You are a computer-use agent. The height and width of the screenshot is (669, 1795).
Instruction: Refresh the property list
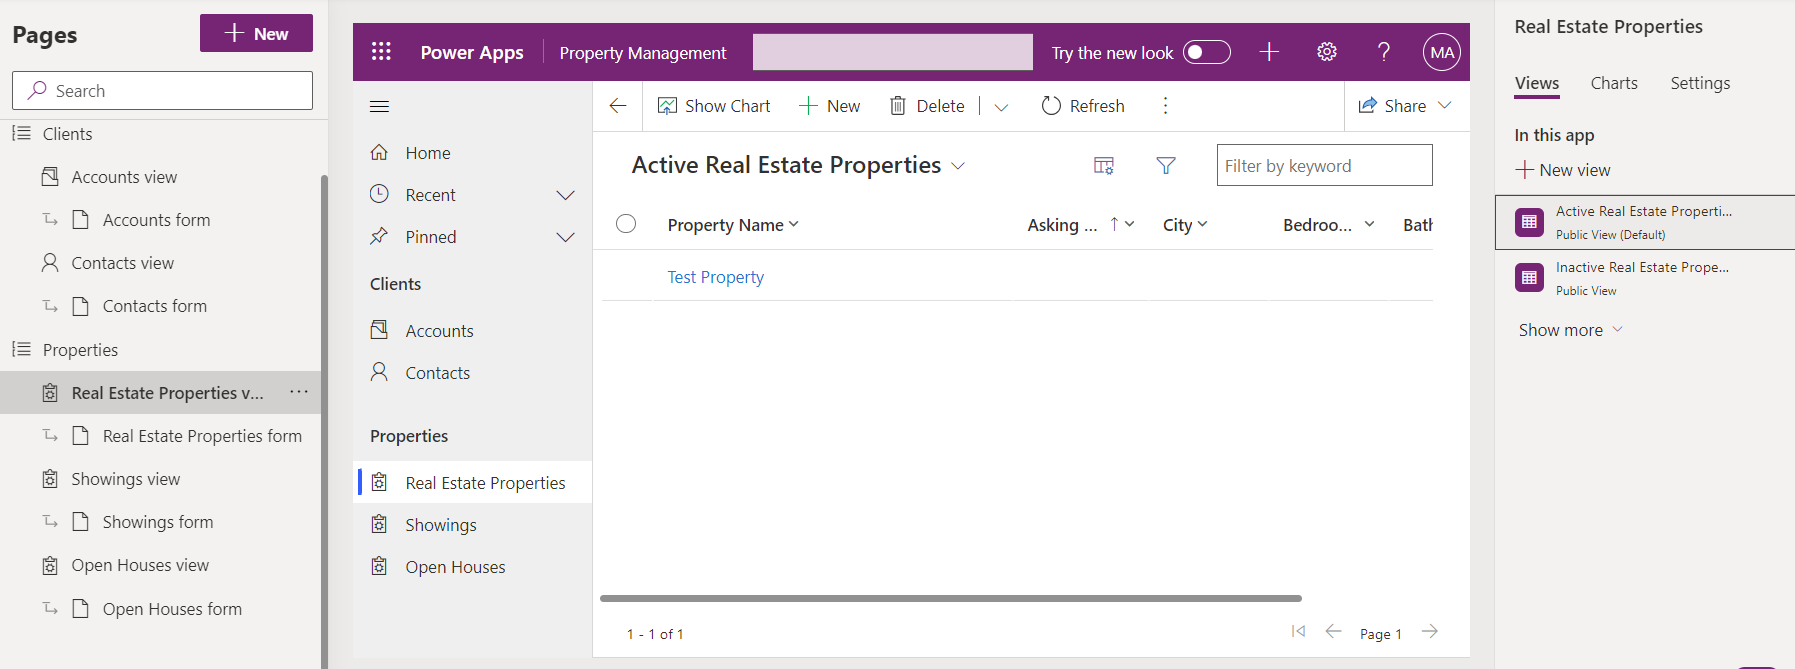point(1083,106)
